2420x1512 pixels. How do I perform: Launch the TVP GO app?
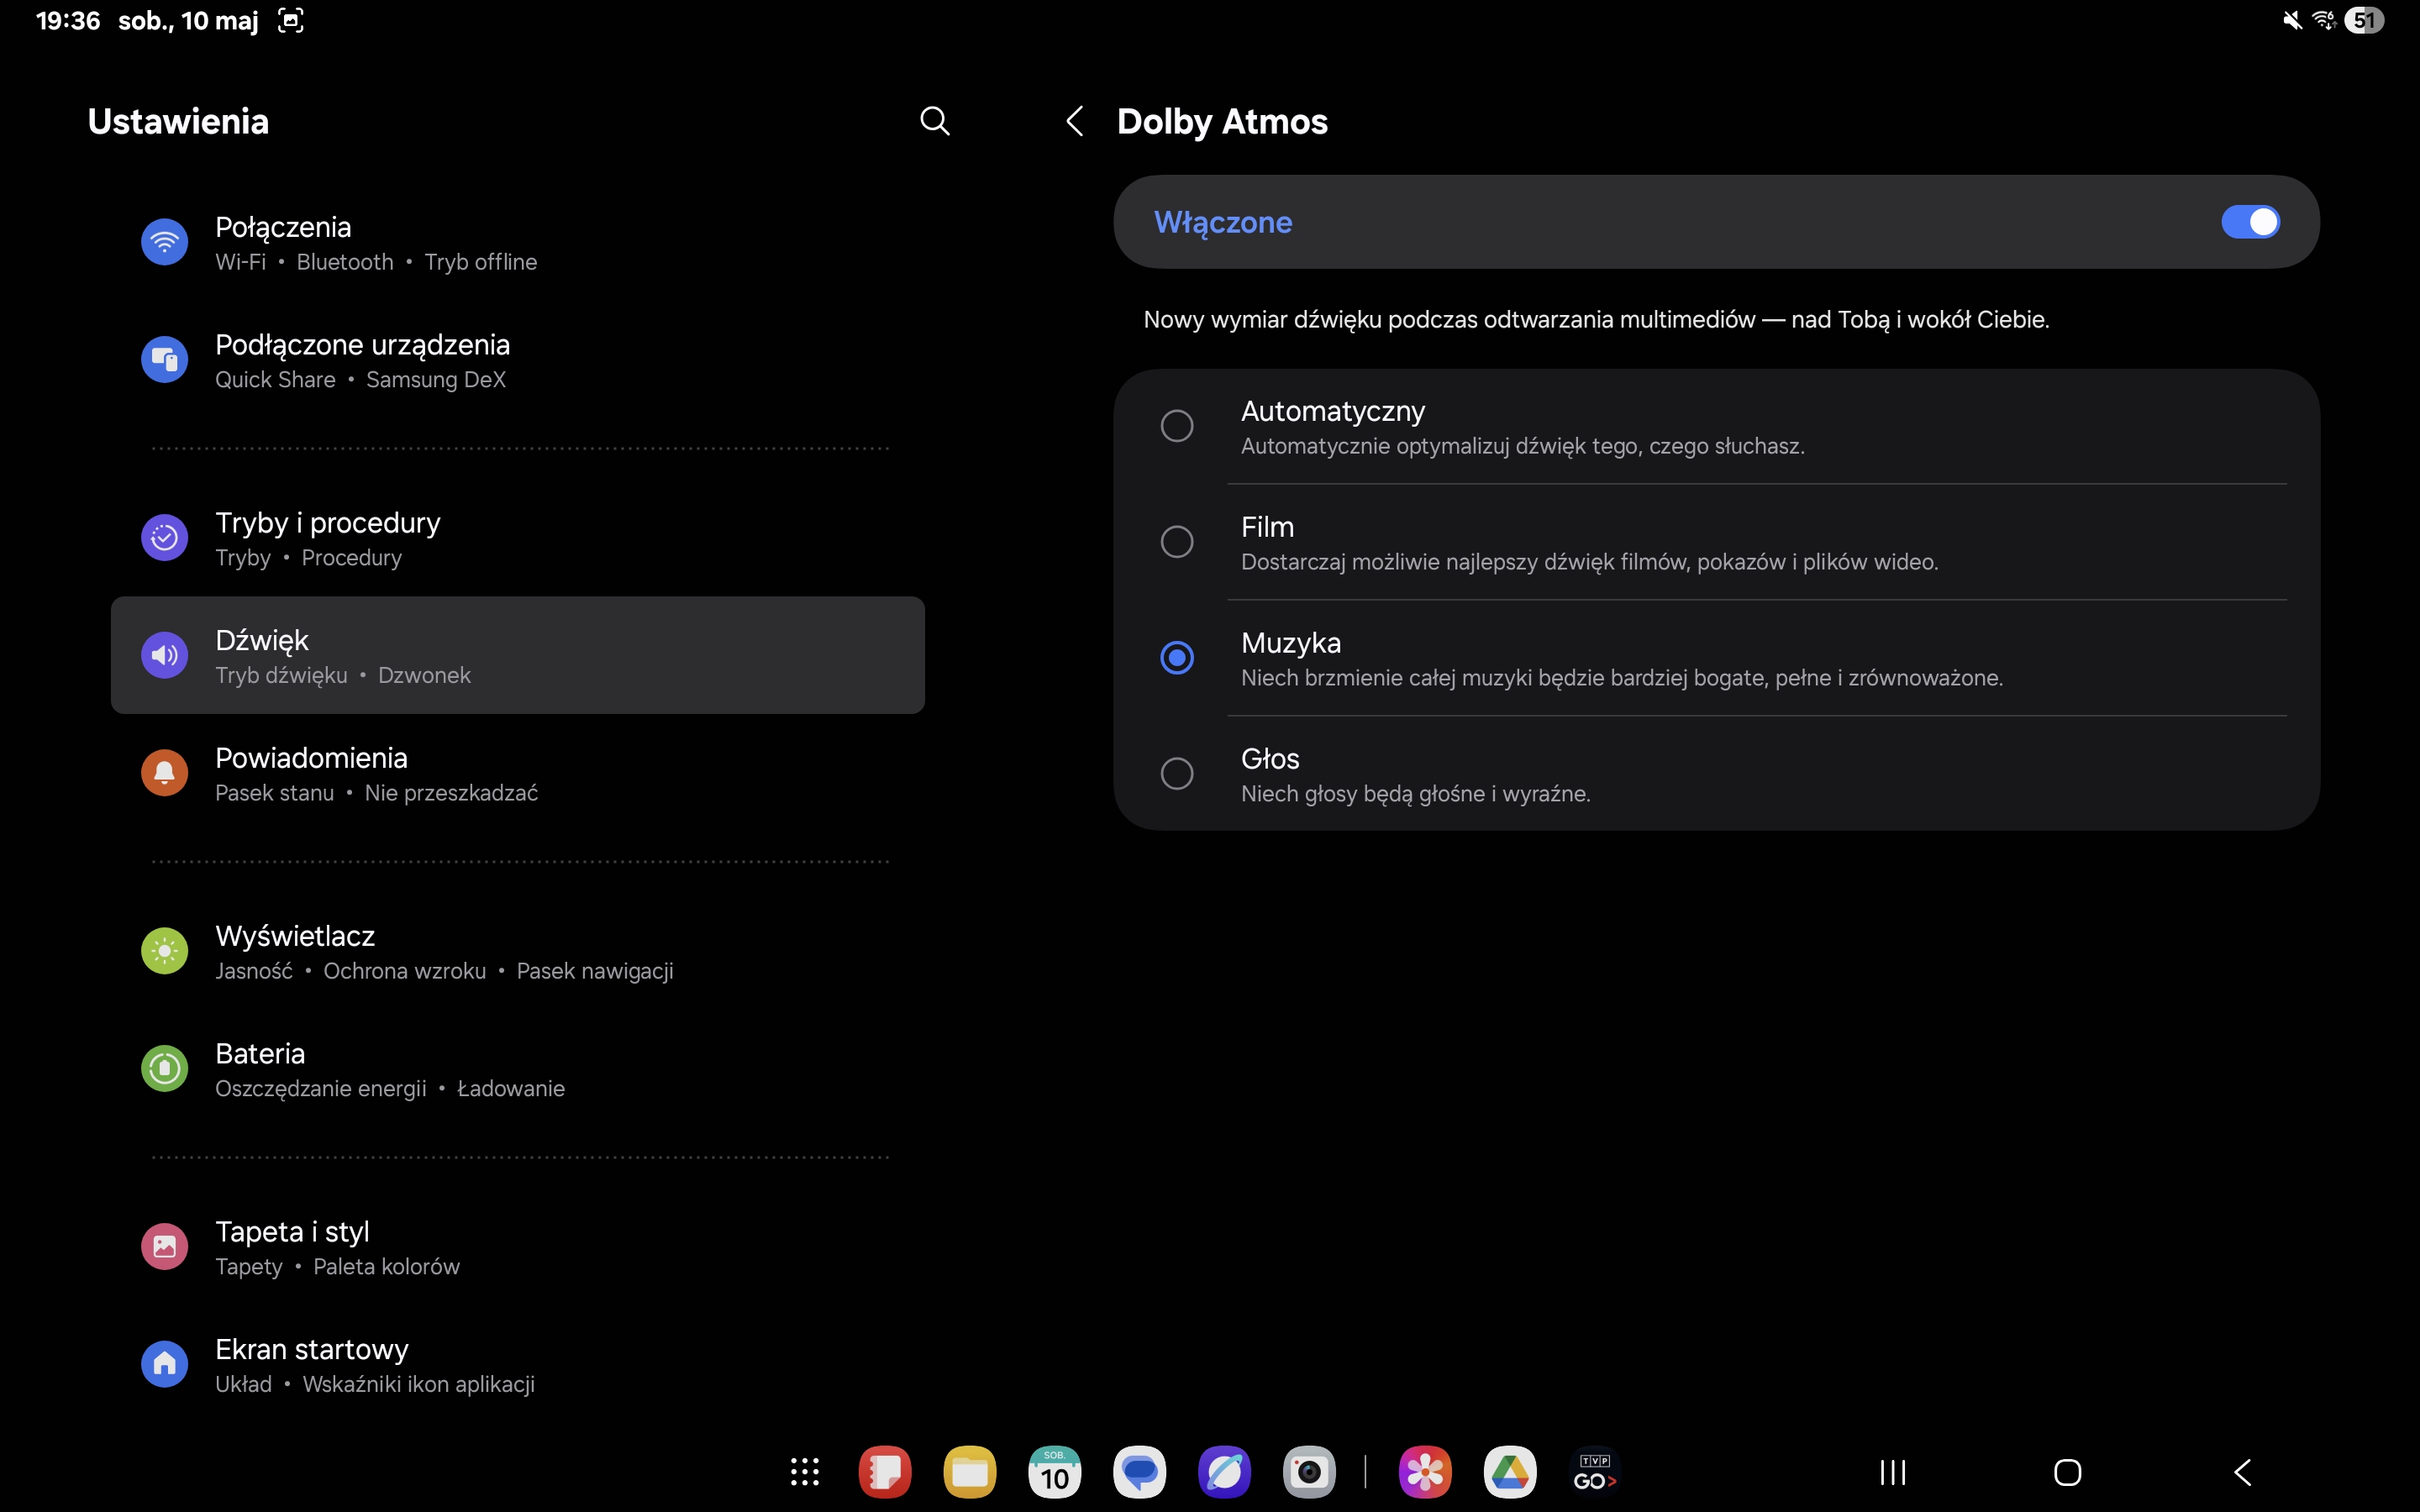pyautogui.click(x=1595, y=1472)
